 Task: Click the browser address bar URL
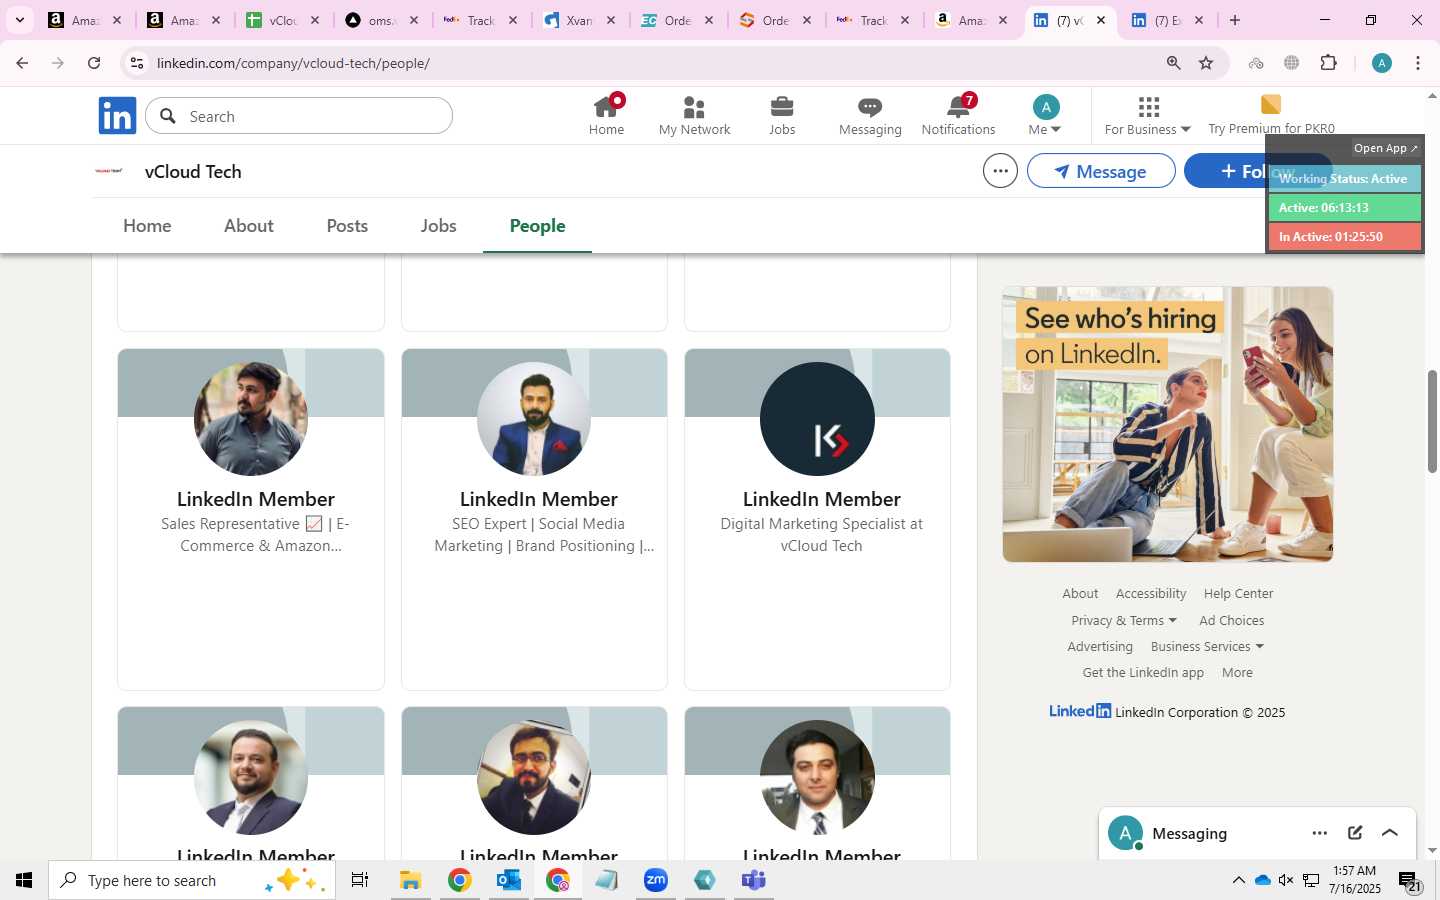[x=293, y=63]
